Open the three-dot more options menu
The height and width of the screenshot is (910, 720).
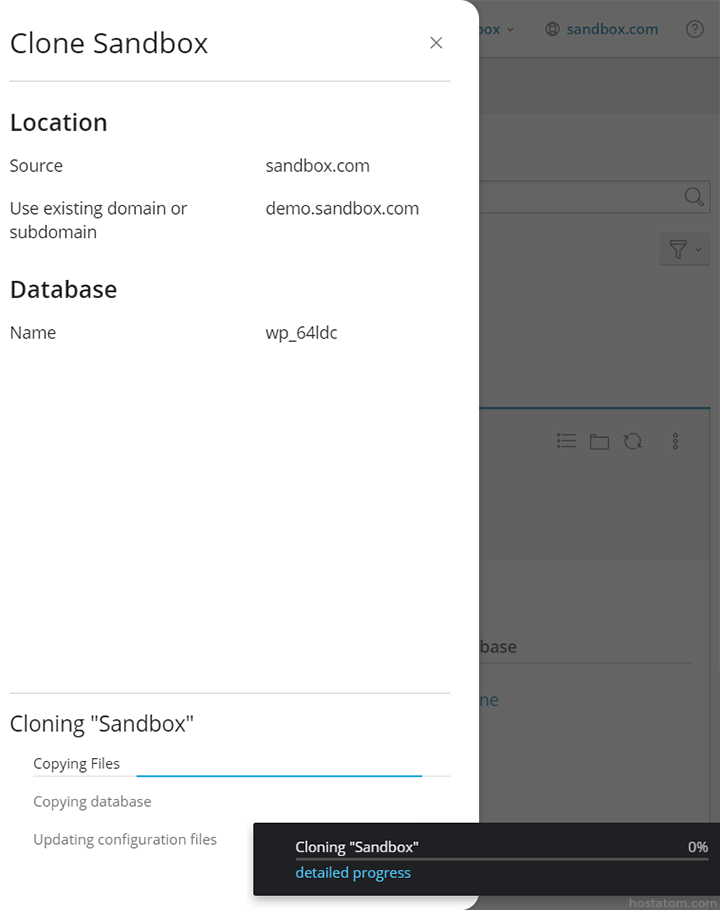point(676,441)
